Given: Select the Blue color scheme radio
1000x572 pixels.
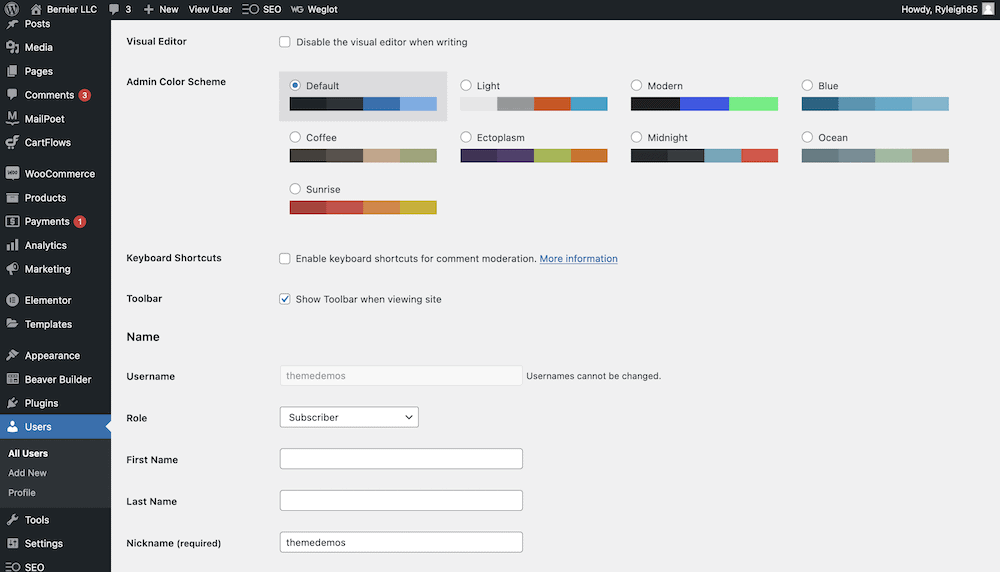Looking at the screenshot, I should (807, 85).
